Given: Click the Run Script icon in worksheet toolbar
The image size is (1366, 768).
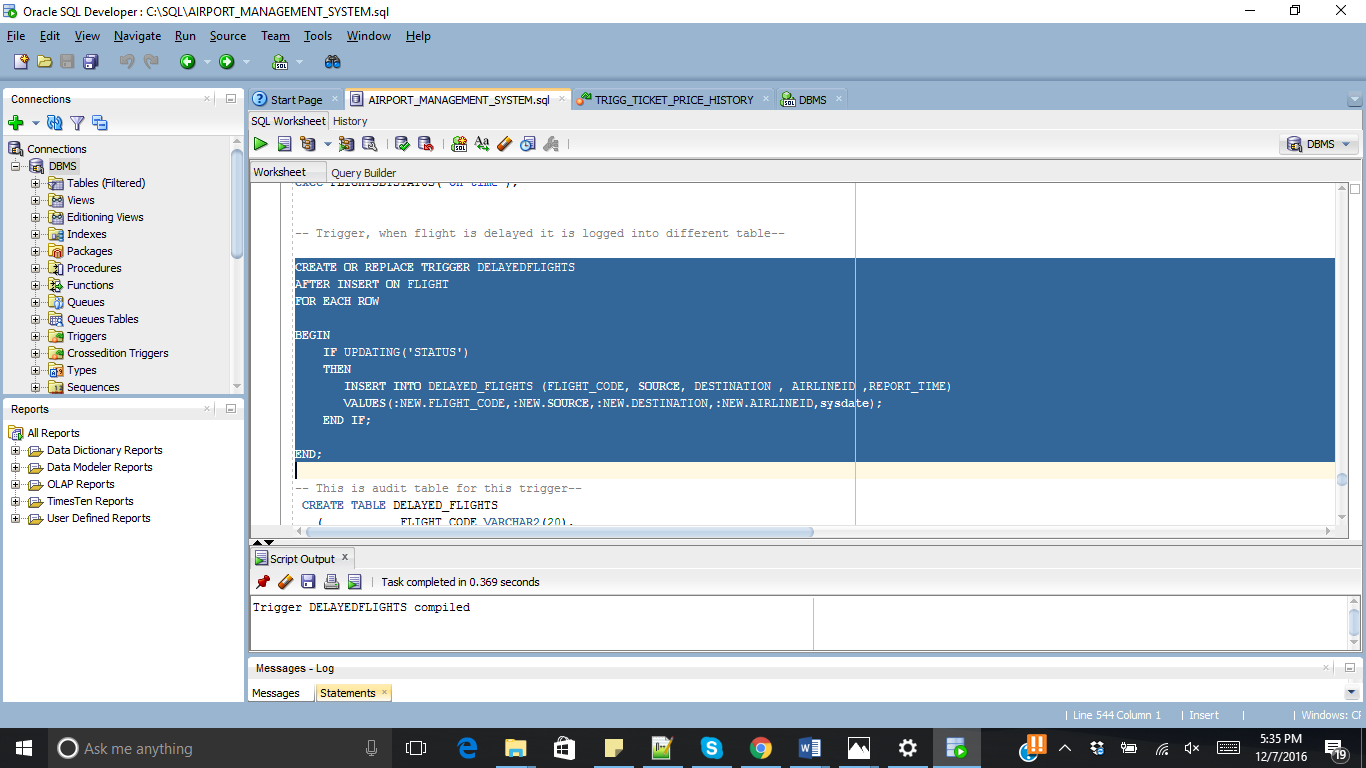Looking at the screenshot, I should 284,144.
